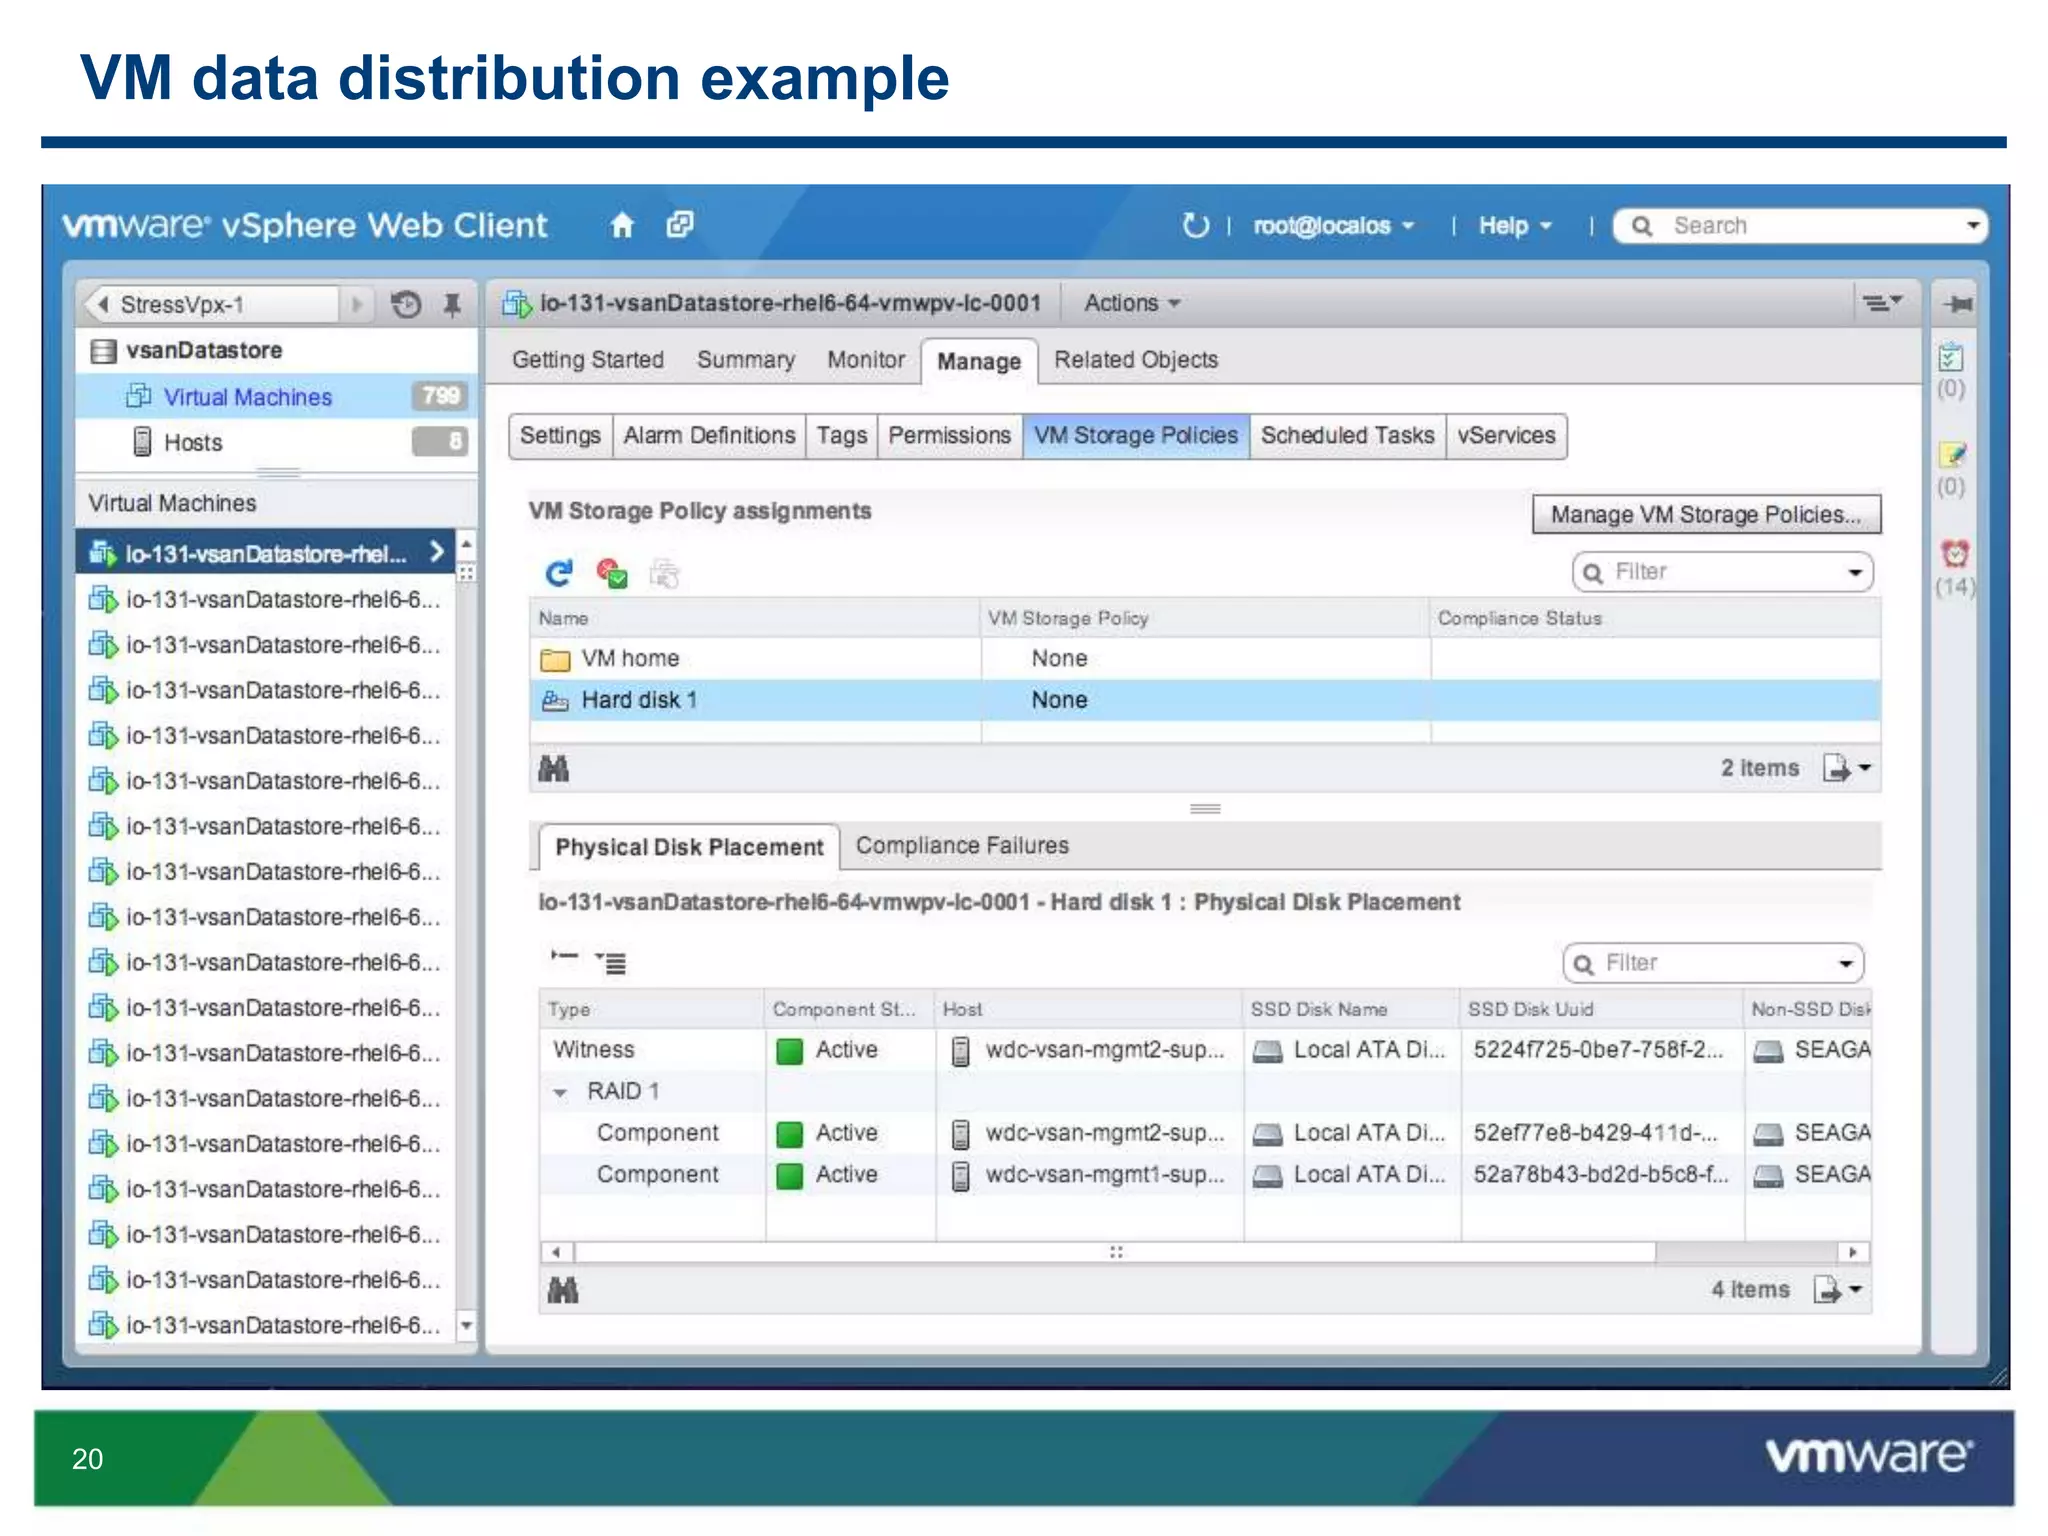Click the vsanDatastore datastore icon
Screen dimensions: 2048x1536
click(103, 351)
